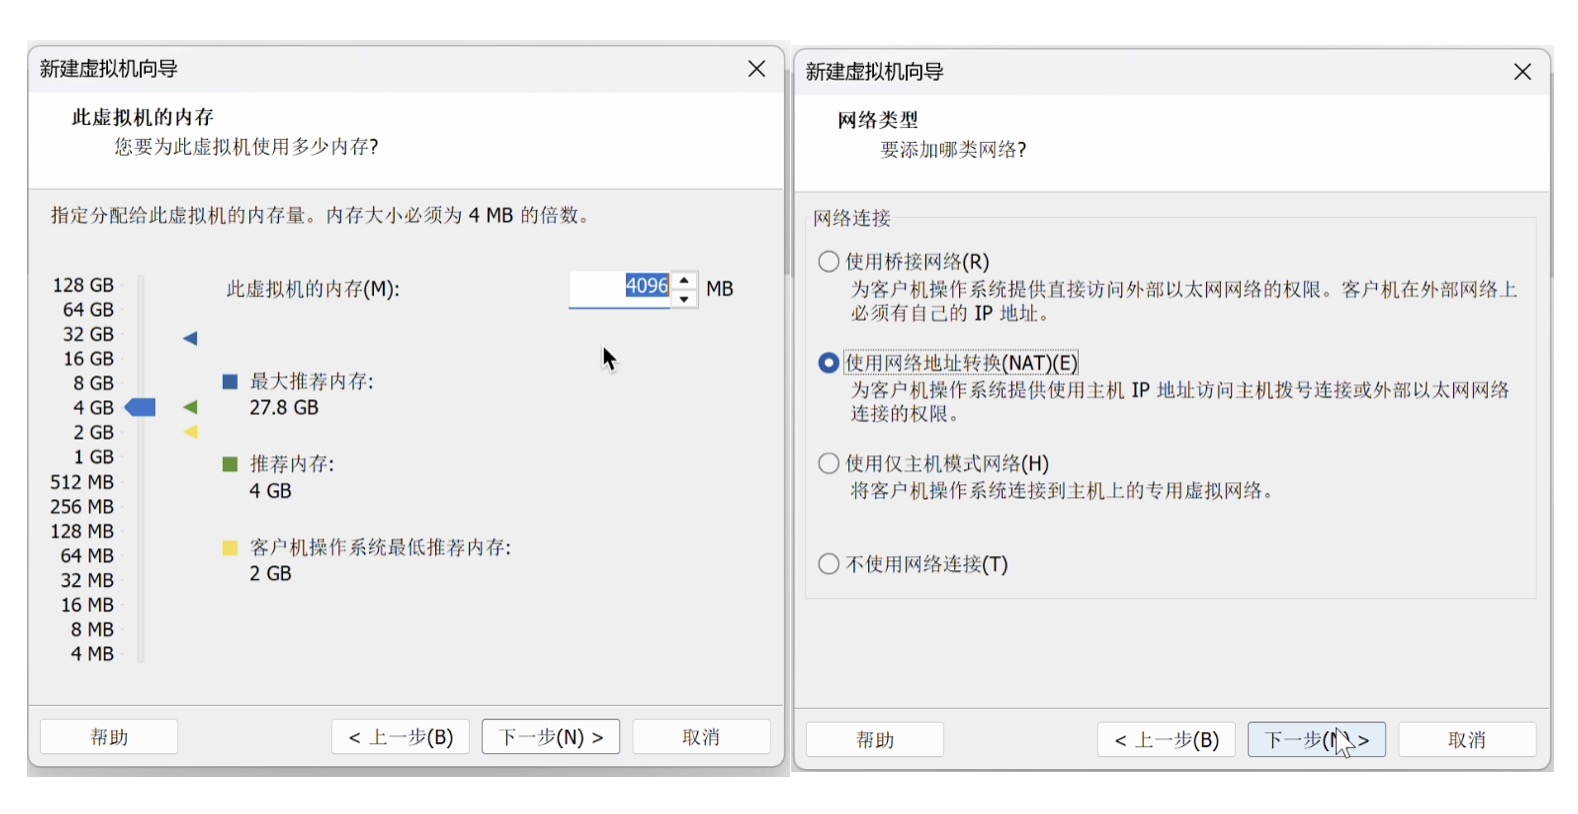The height and width of the screenshot is (814, 1578).
Task: Click 取消 in the network type wizard
Action: (x=1467, y=740)
